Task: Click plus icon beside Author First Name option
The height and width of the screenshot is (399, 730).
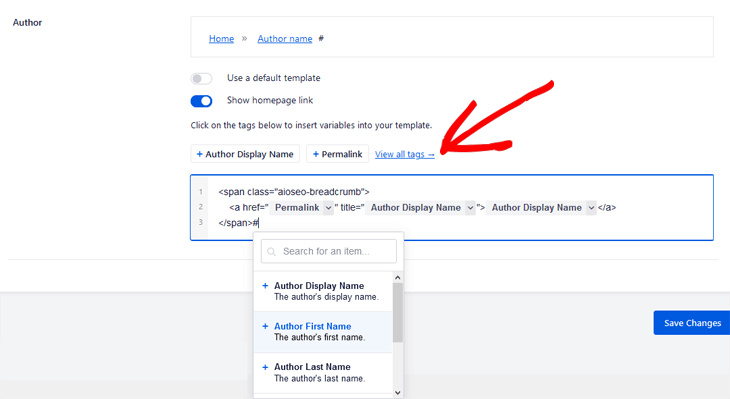Action: point(265,326)
